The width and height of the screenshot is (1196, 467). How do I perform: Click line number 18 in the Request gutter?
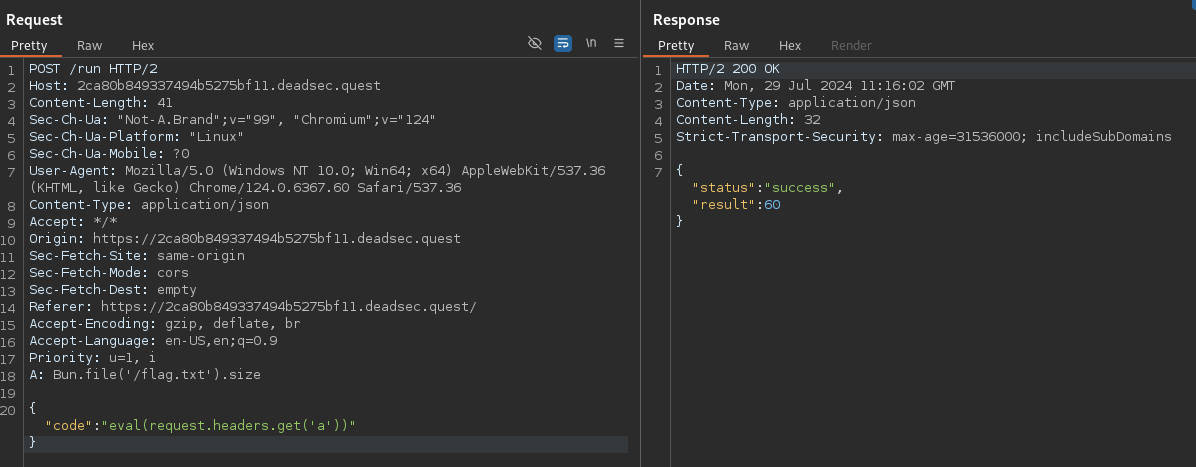8,375
